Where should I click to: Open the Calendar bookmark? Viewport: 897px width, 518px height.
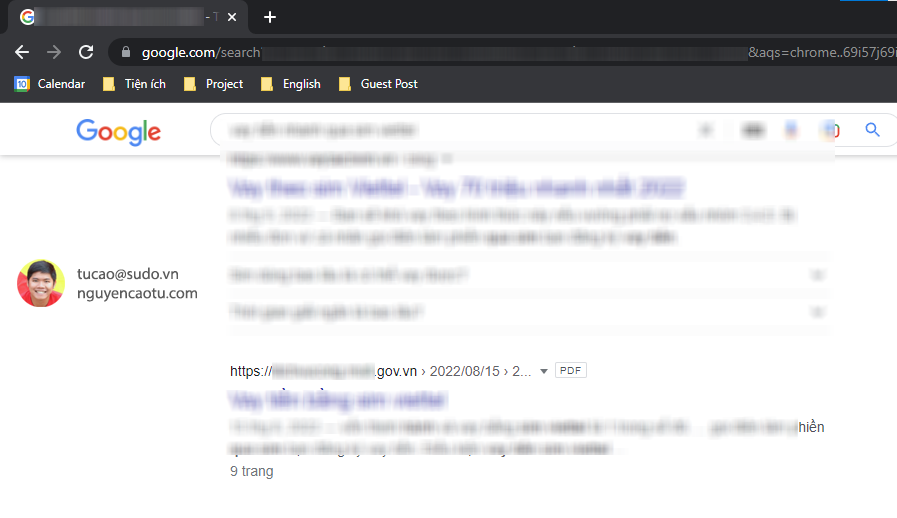pos(50,84)
